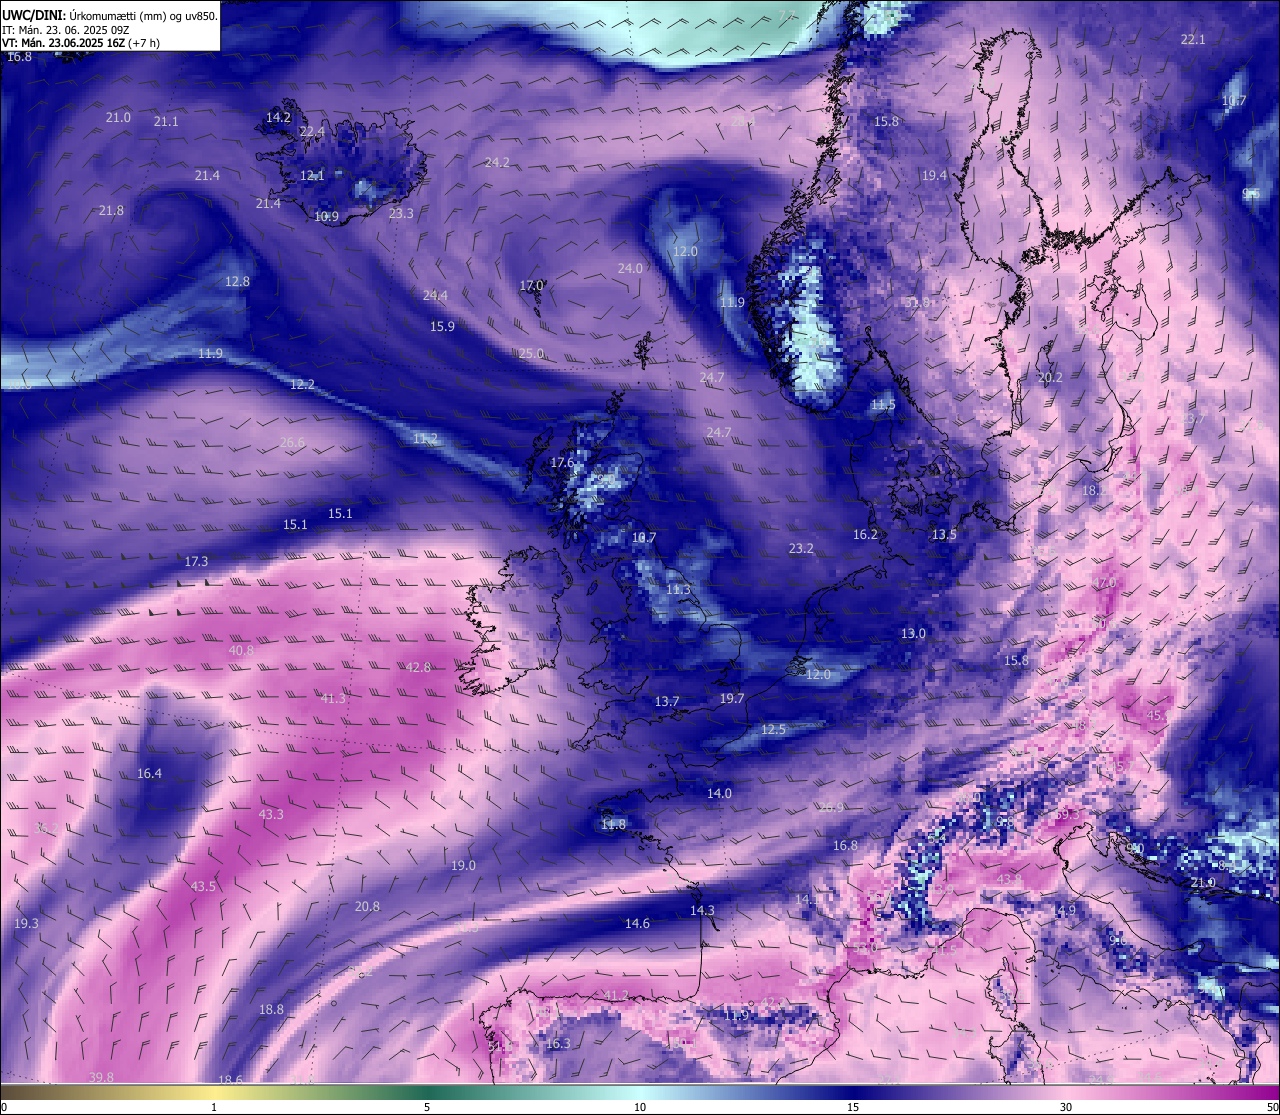This screenshot has width=1280, height=1115.
Task: Click the 16.3 value over Spain
Action: (x=558, y=1043)
